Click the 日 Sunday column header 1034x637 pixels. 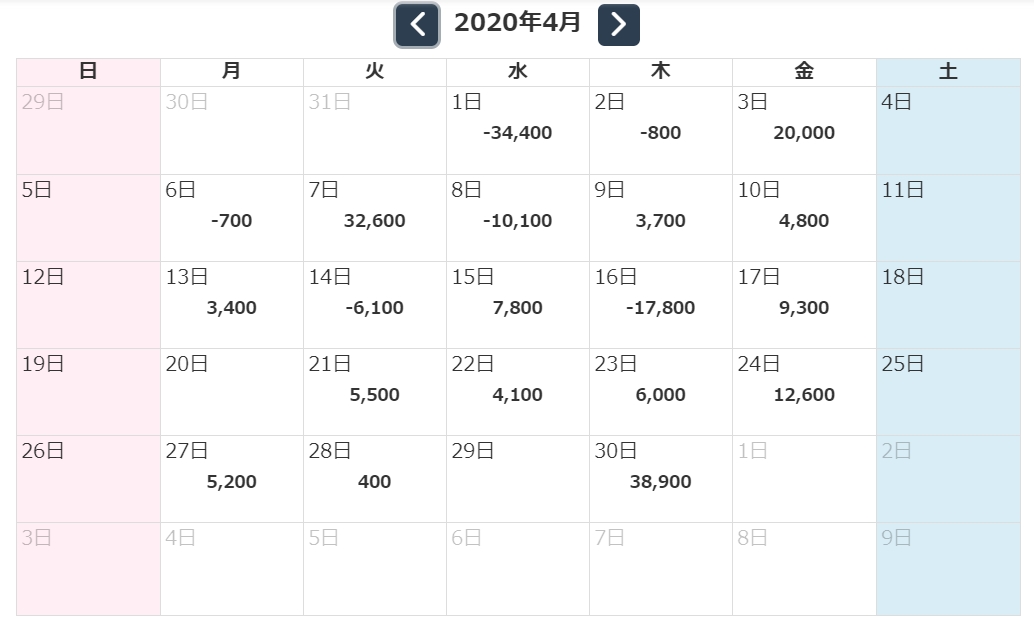click(88, 72)
